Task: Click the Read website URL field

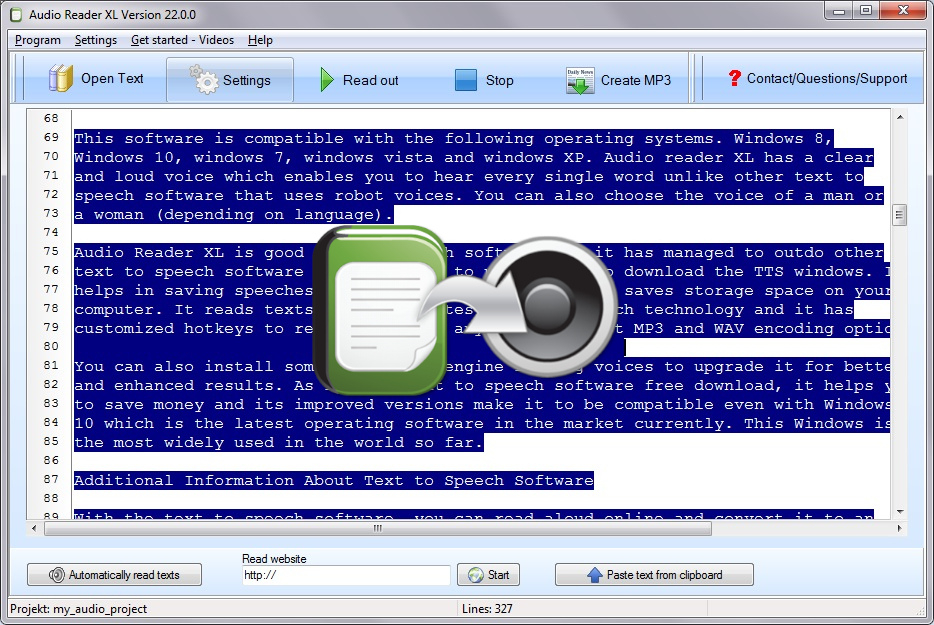Action: coord(345,575)
